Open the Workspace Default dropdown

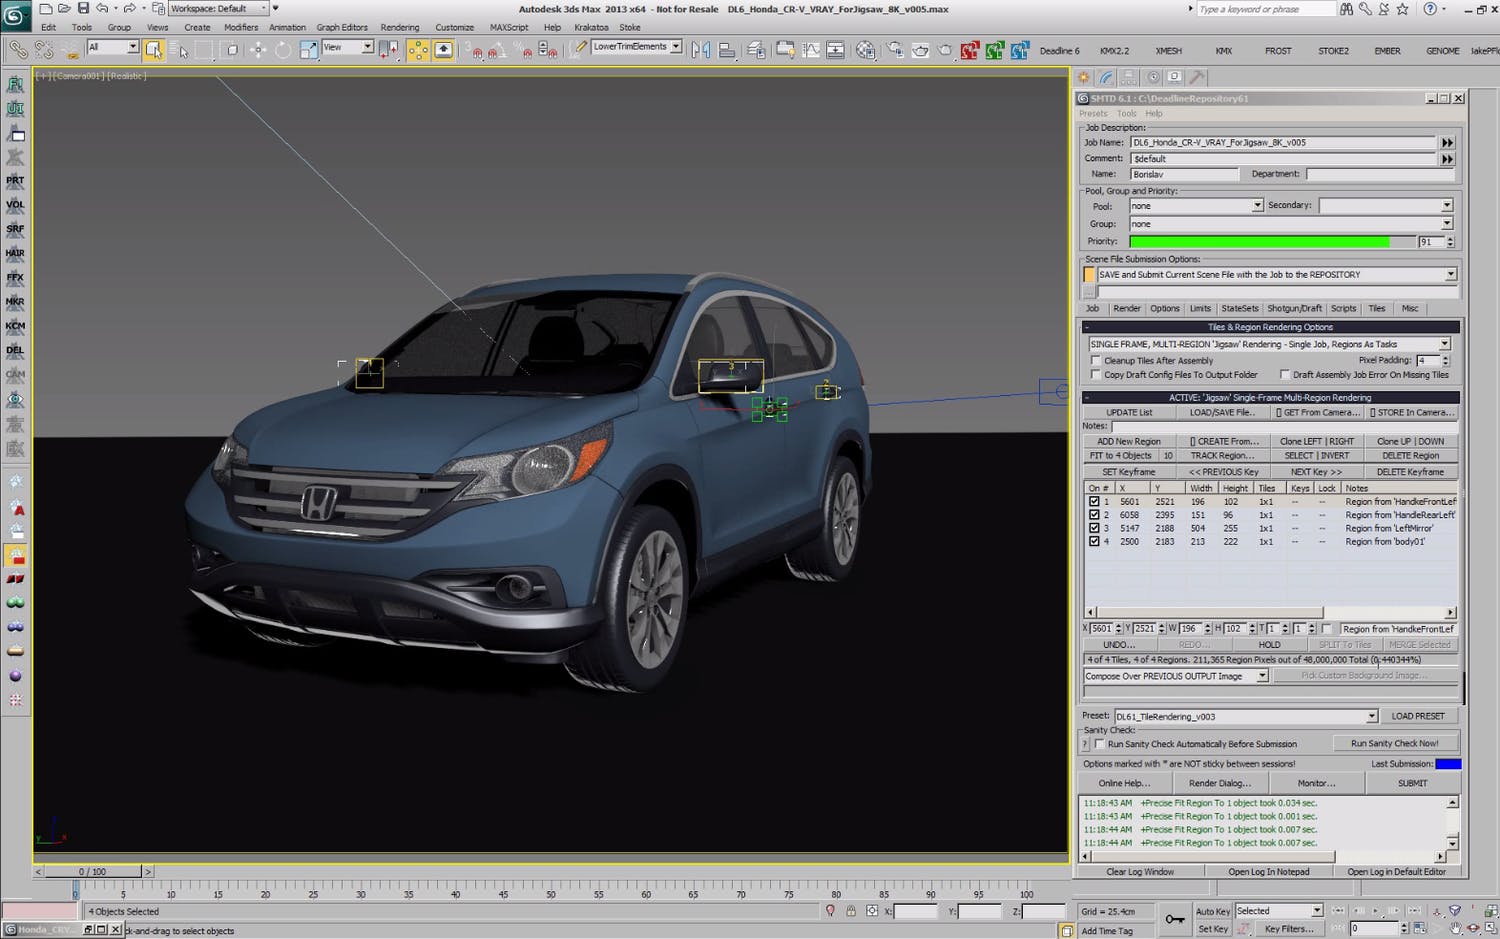point(219,8)
